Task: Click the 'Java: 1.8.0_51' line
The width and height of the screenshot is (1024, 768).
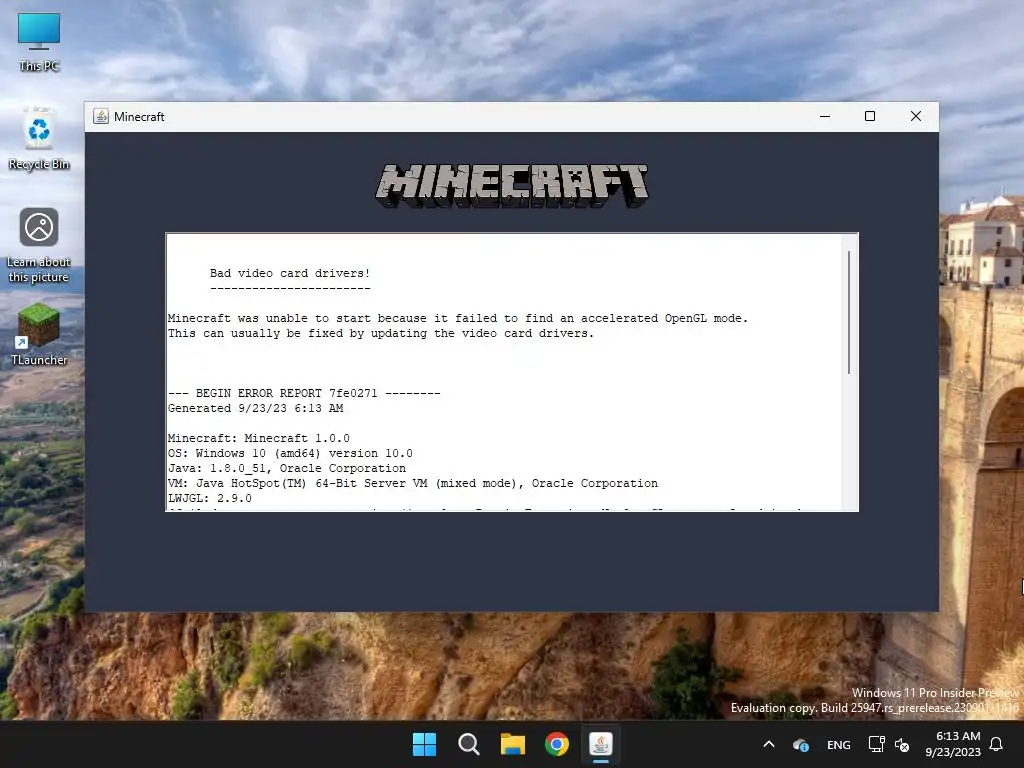Action: tap(287, 468)
